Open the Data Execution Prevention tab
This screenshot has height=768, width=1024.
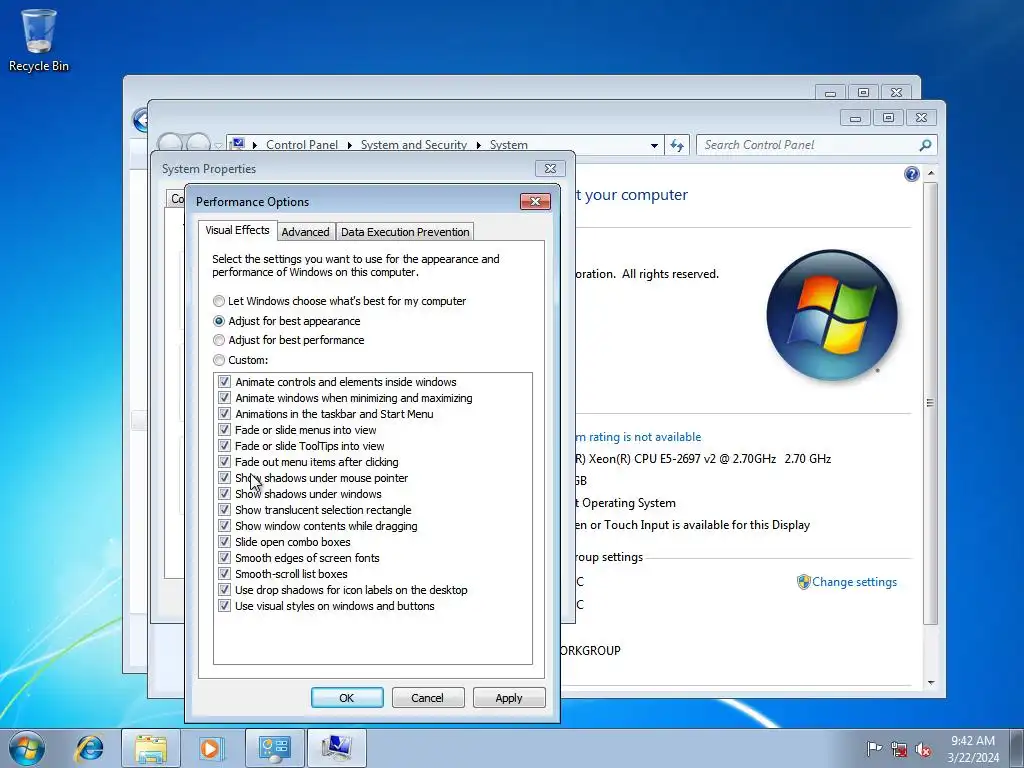[x=405, y=232]
